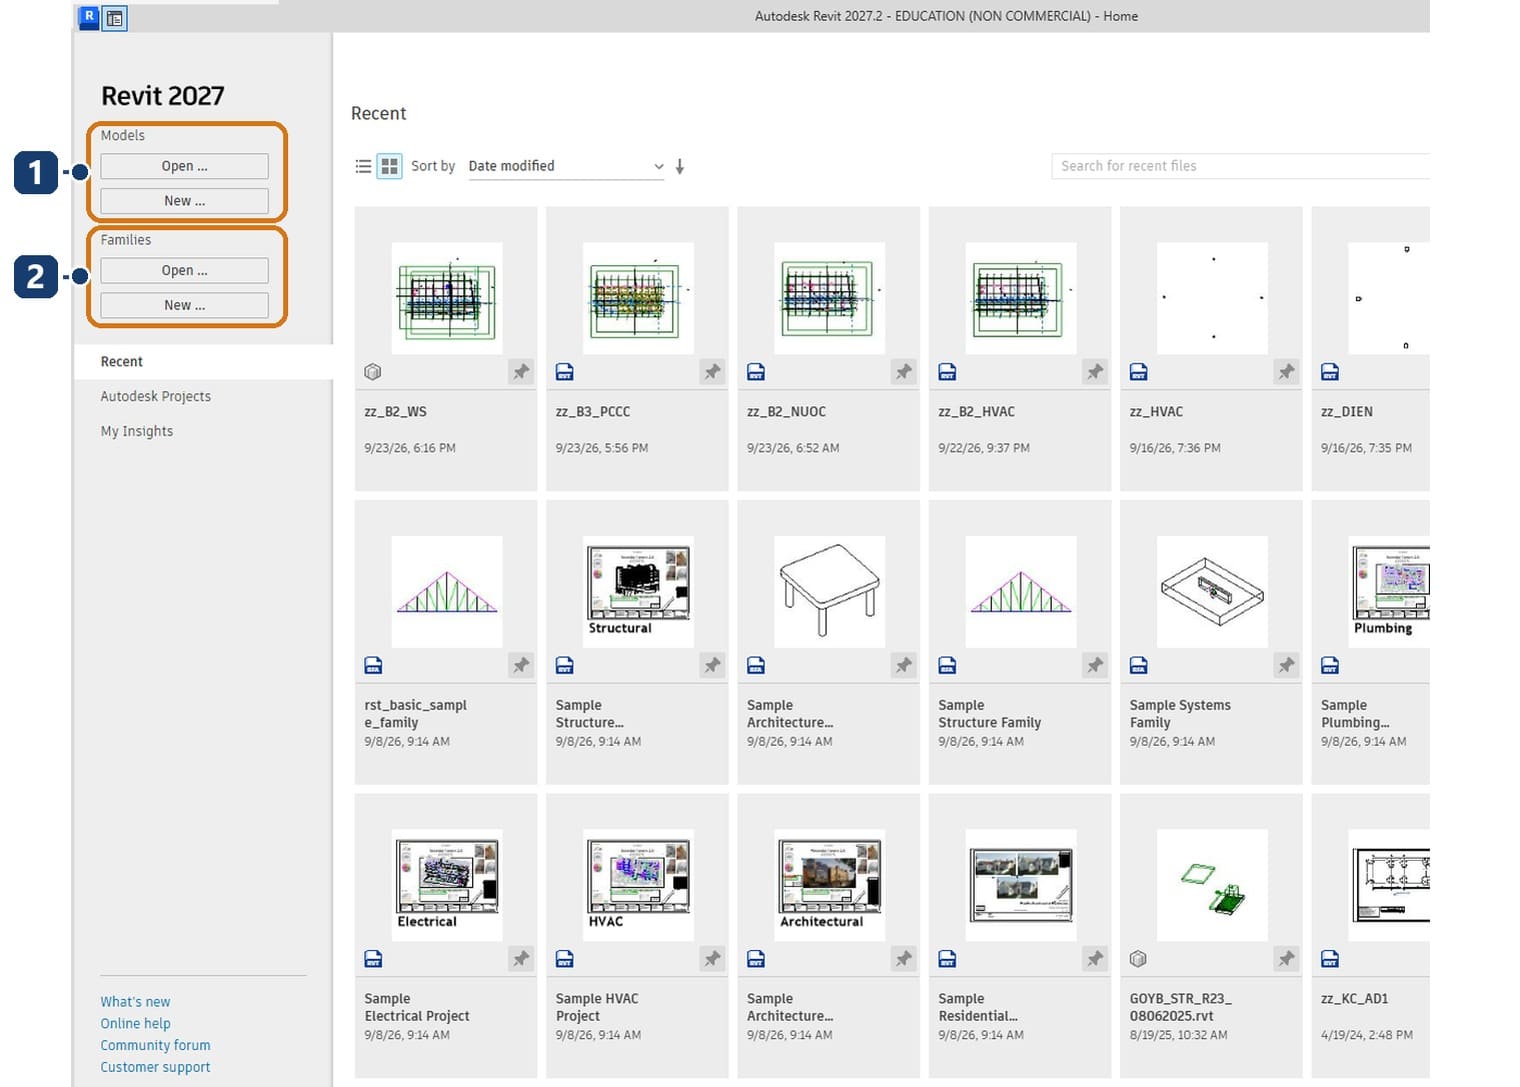Open a family with Families Open button

point(185,271)
